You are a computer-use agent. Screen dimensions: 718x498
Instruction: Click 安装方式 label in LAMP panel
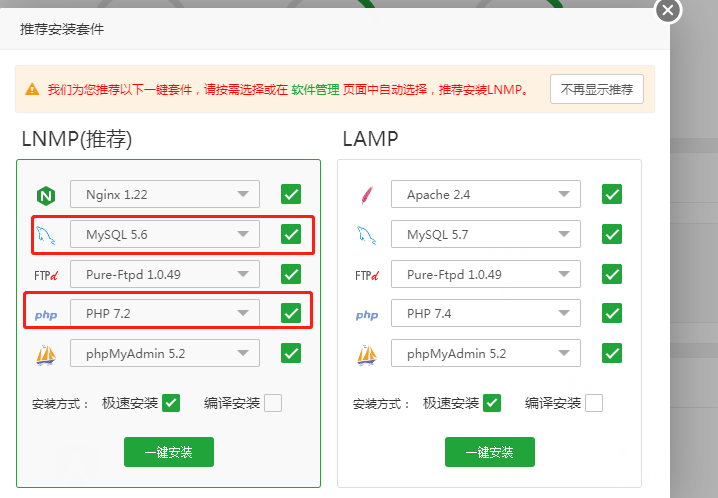pyautogui.click(x=381, y=404)
